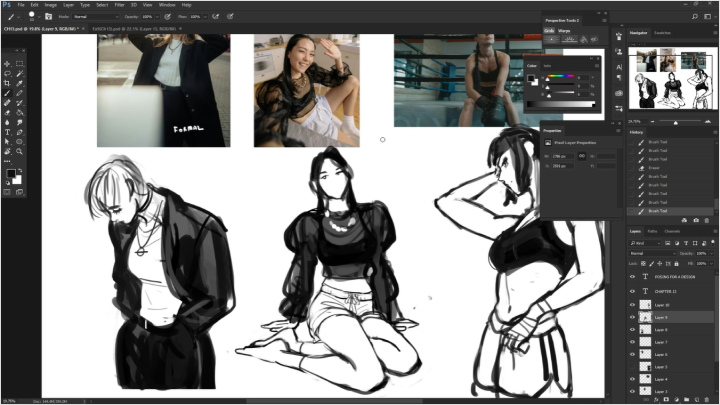This screenshot has width=720, height=405.
Task: Hide the POSING FOR A DESIGN text layer
Action: pos(632,277)
